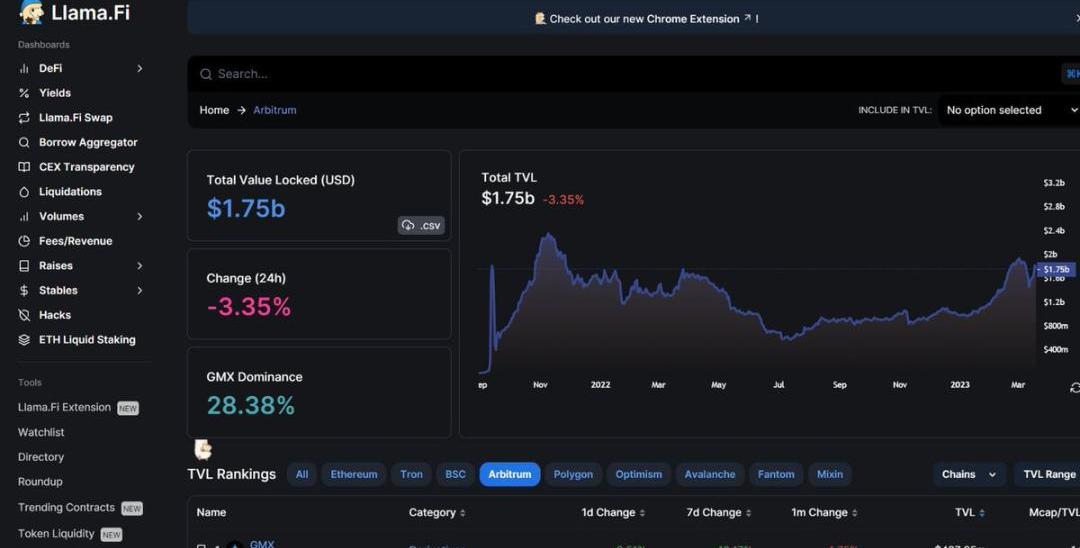Select the Optimism chain filter
1080x548 pixels.
click(638, 474)
